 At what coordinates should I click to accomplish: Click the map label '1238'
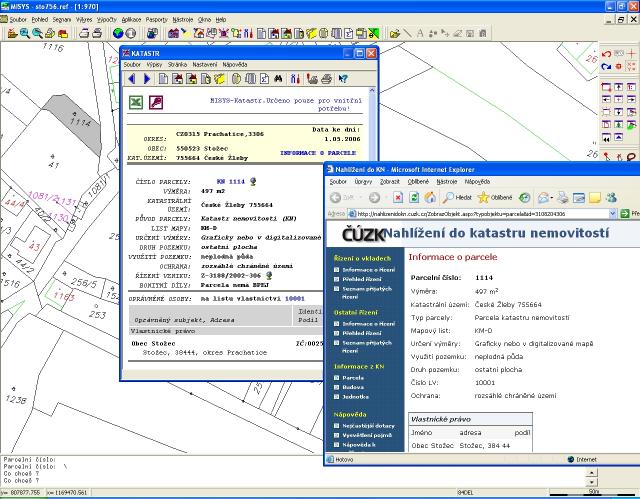click(x=16, y=399)
